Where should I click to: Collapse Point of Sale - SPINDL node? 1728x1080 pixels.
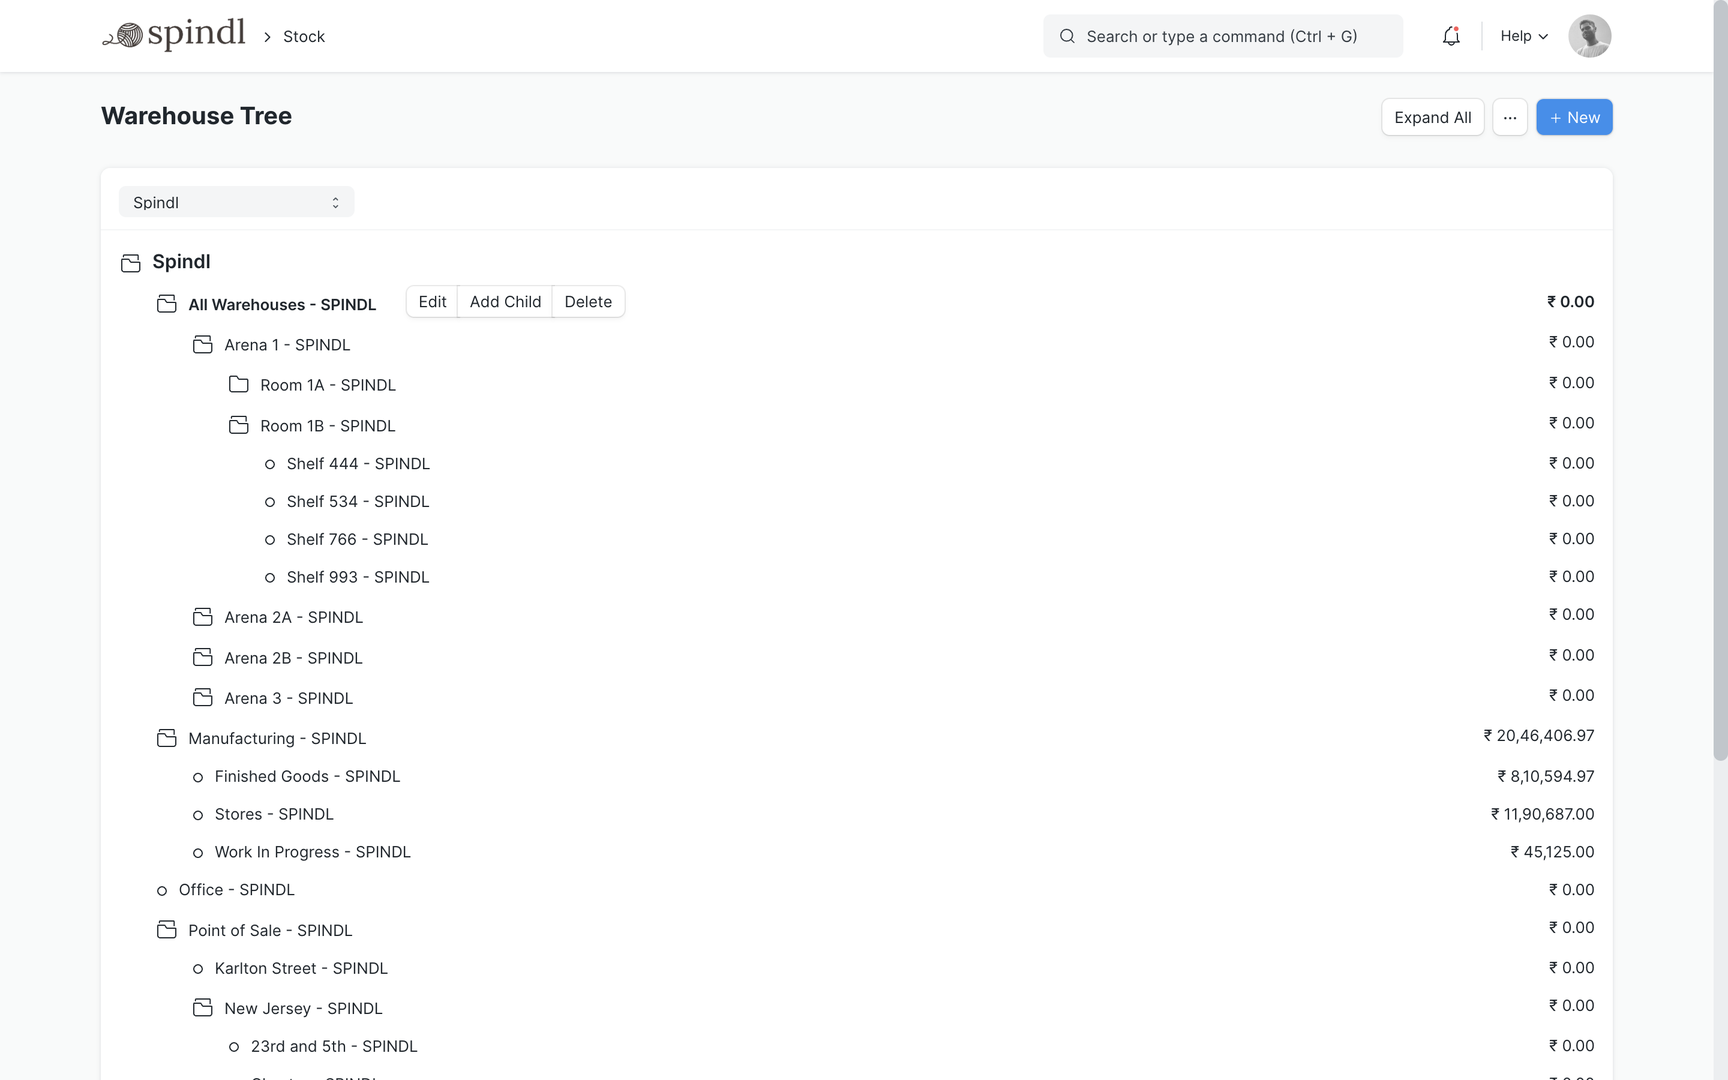pos(270,931)
